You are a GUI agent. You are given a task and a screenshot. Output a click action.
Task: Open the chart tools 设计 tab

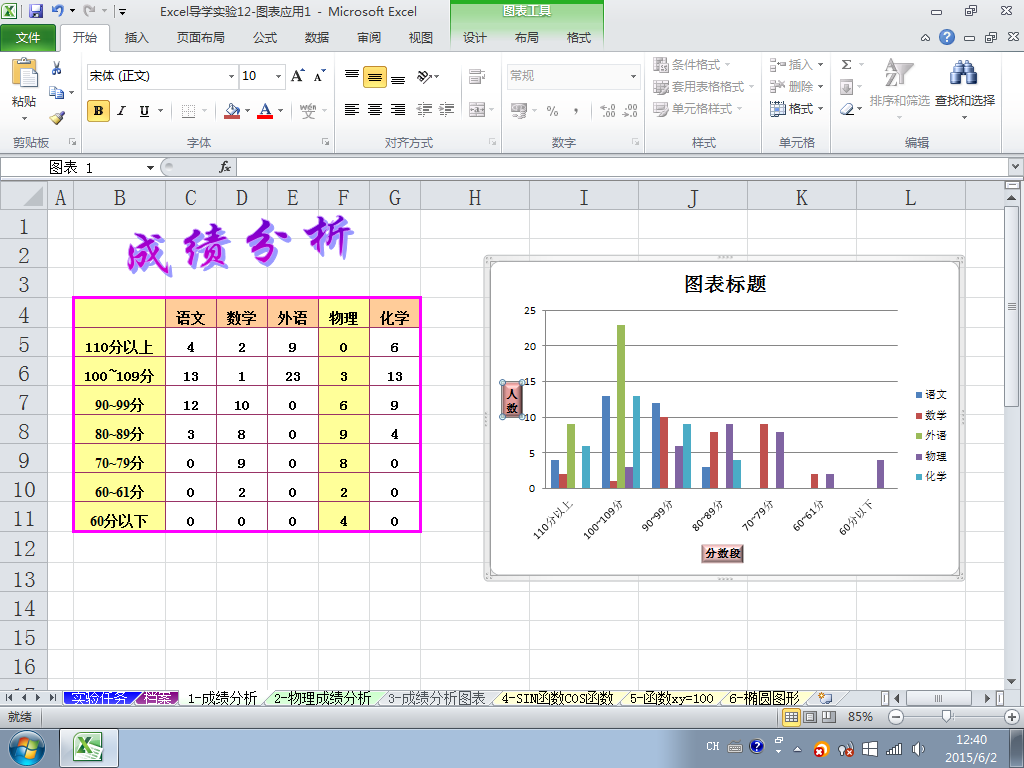coord(475,38)
